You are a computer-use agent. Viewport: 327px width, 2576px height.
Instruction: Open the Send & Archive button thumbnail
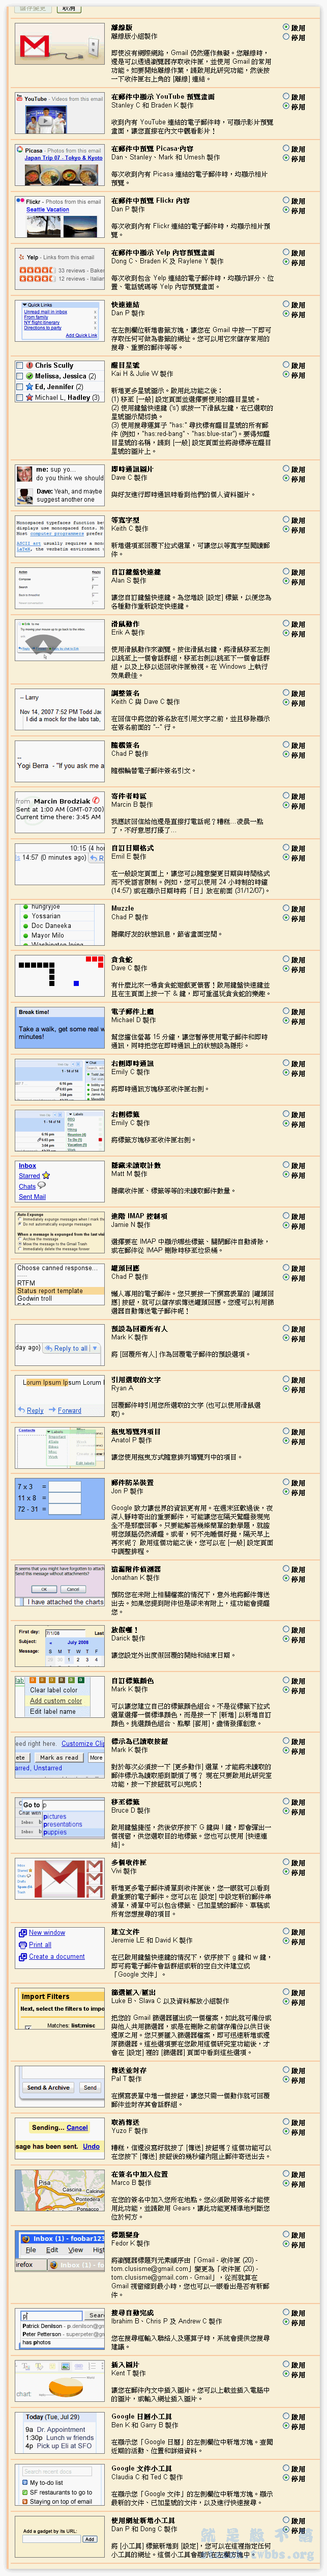pyautogui.click(x=60, y=2087)
